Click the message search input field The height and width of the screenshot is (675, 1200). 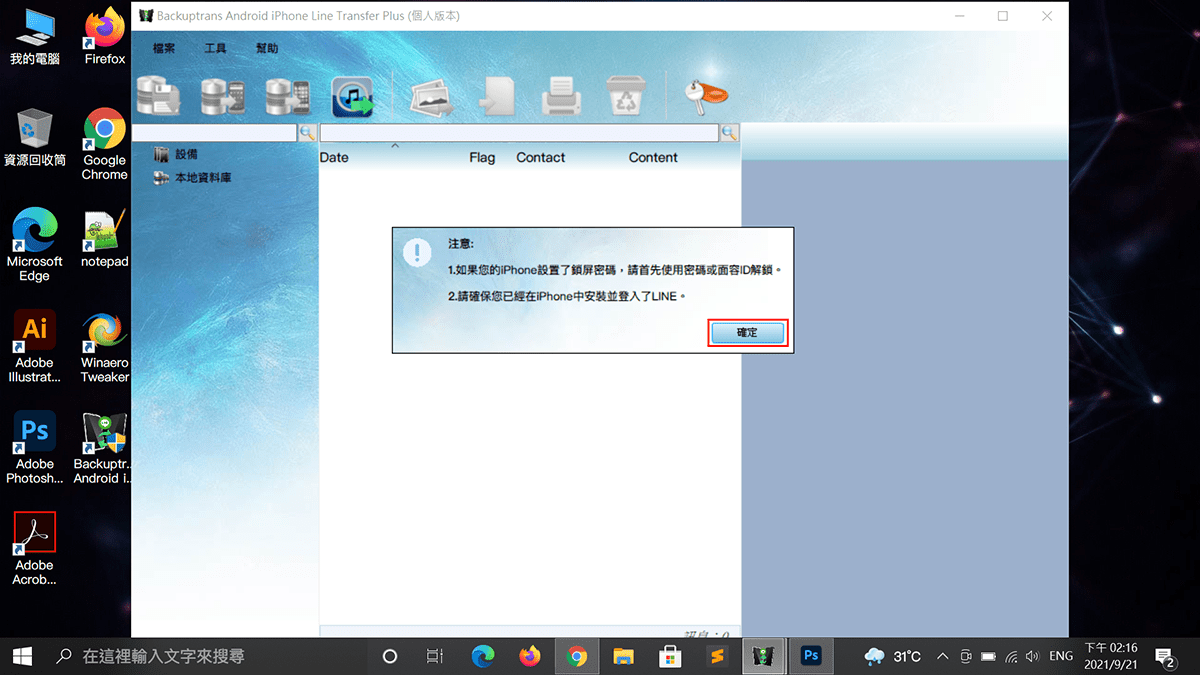click(x=518, y=132)
